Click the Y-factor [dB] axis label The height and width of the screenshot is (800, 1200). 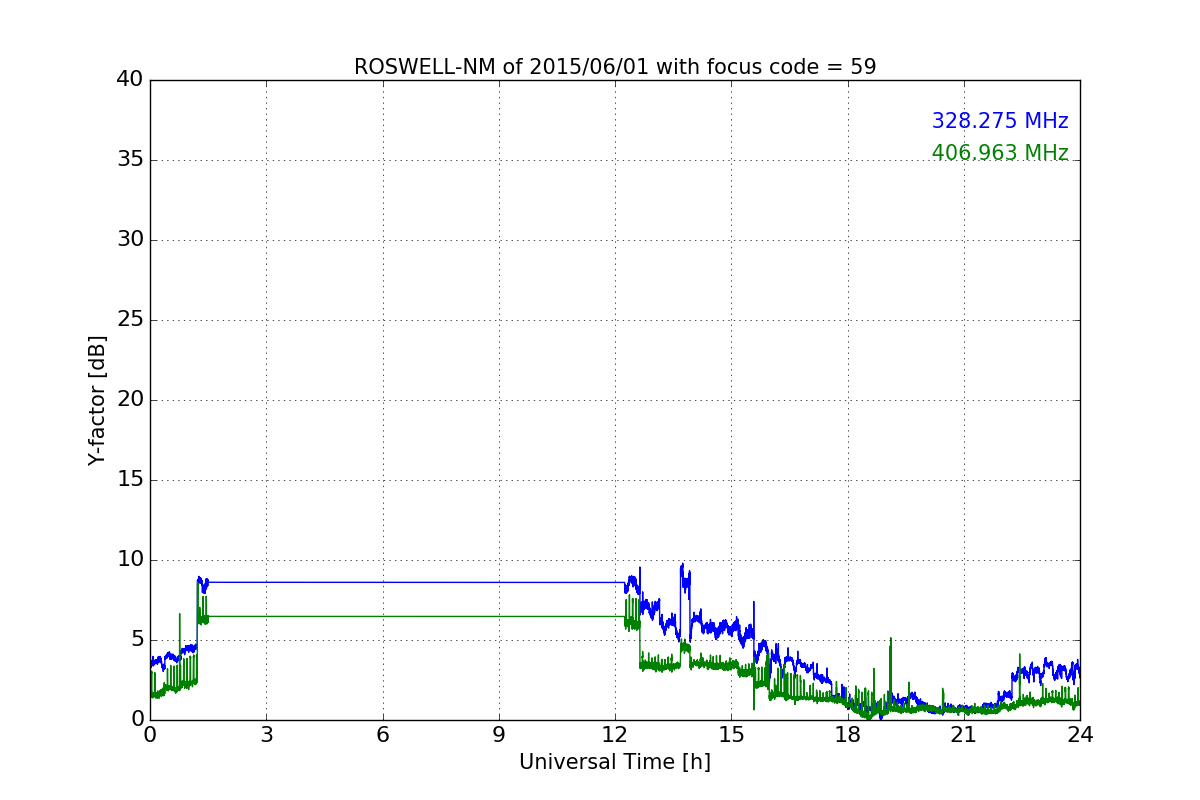click(97, 400)
